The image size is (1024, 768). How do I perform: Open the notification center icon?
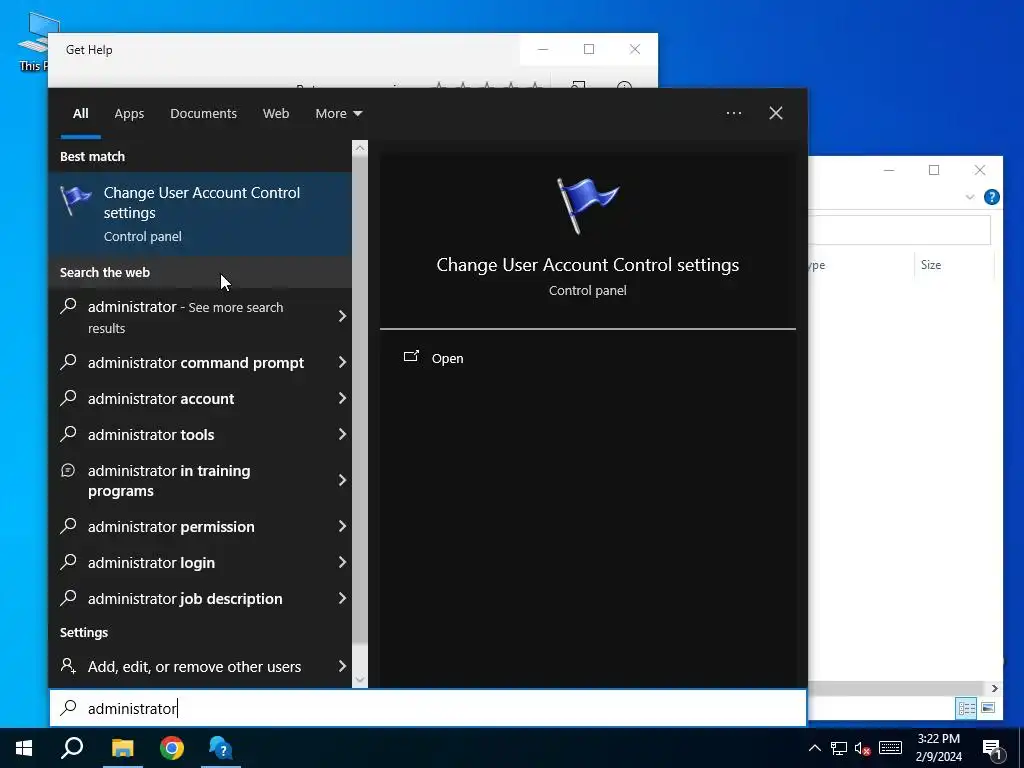coord(993,749)
